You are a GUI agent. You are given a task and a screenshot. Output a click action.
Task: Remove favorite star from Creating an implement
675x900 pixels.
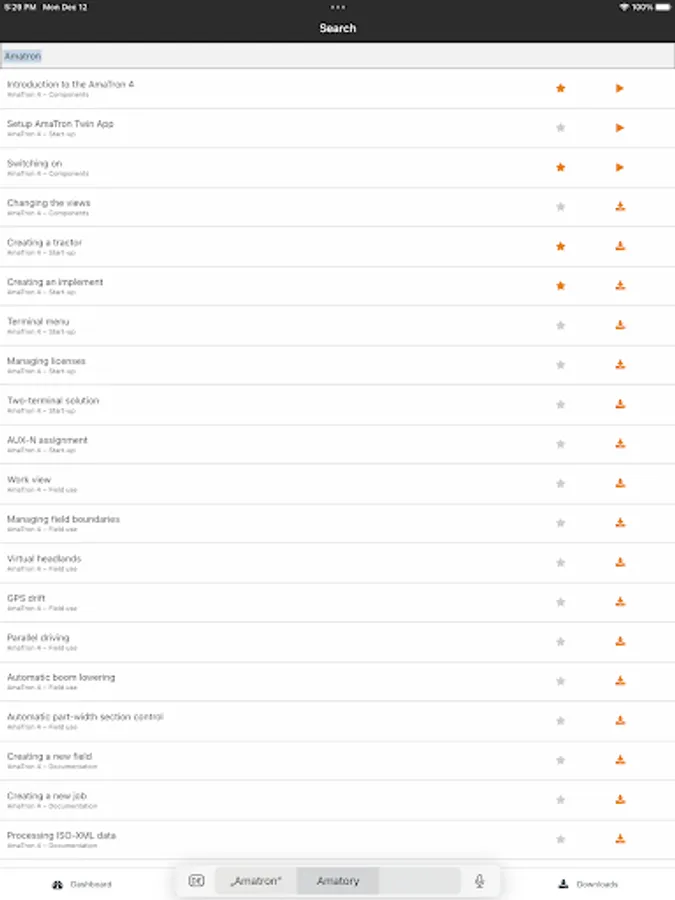click(560, 286)
